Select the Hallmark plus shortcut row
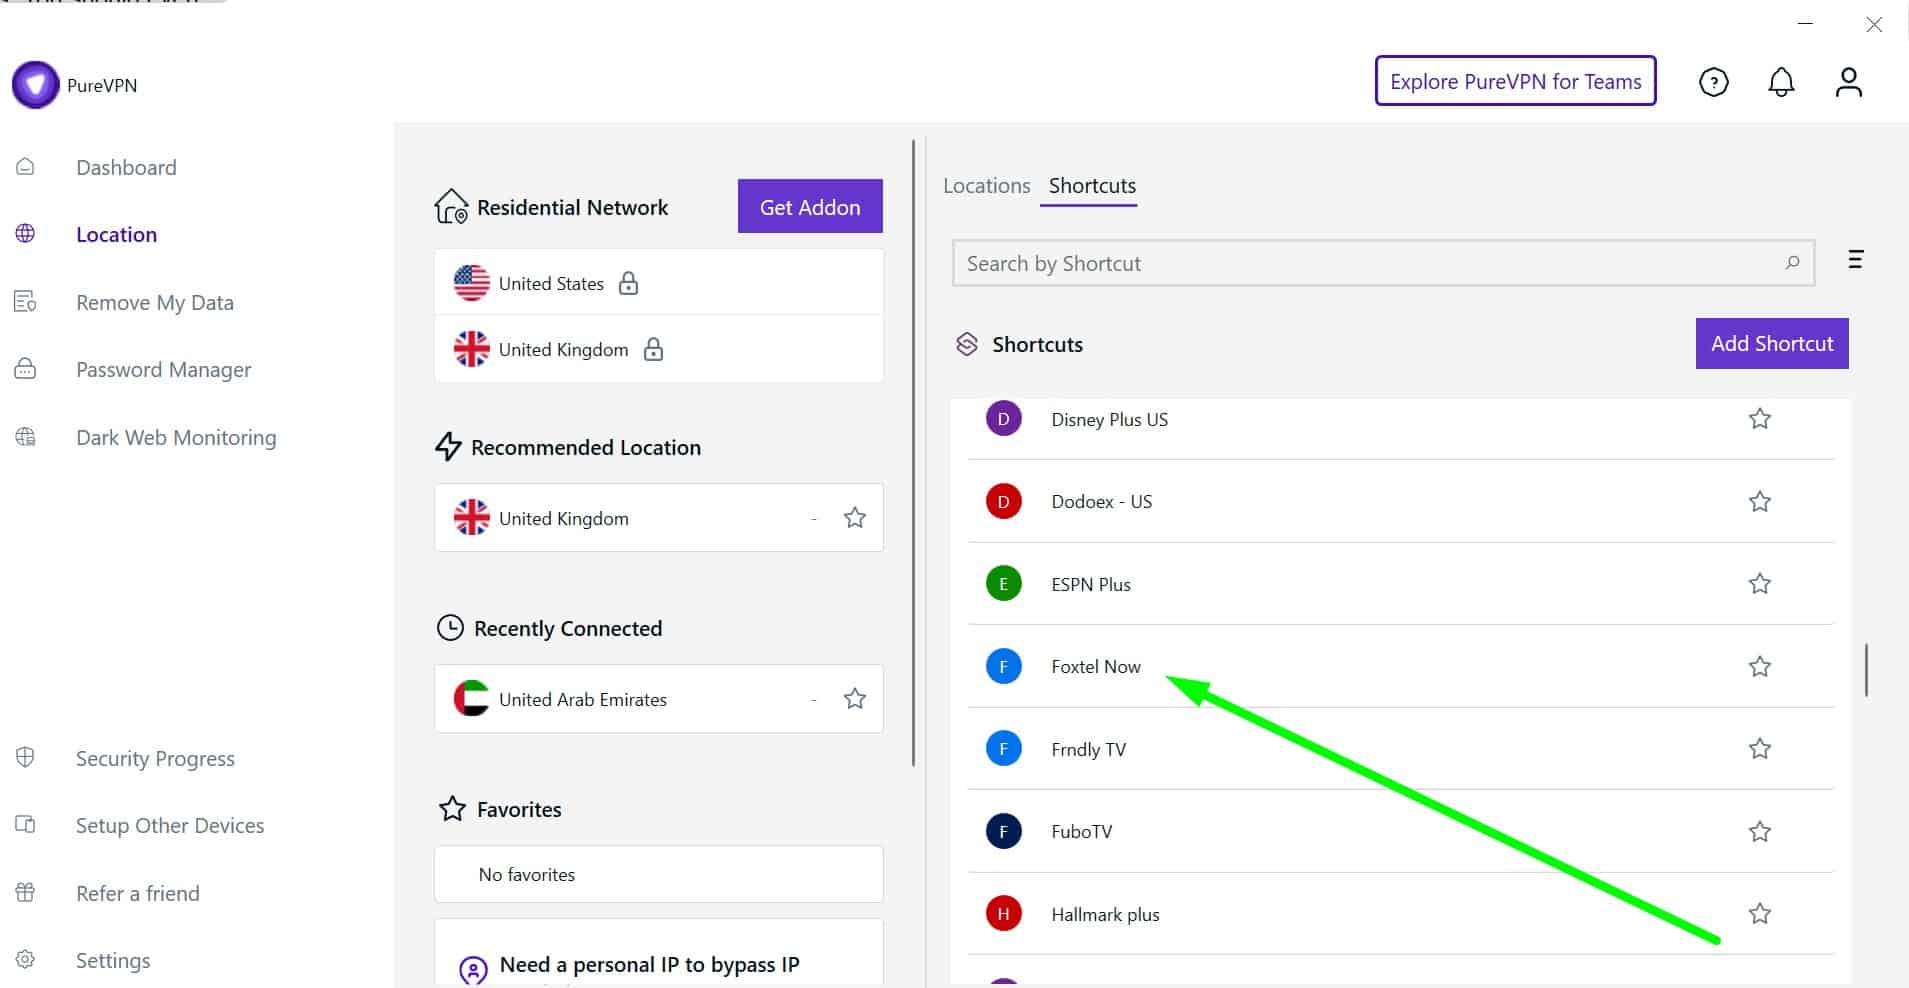Image resolution: width=1909 pixels, height=988 pixels. (1401, 914)
